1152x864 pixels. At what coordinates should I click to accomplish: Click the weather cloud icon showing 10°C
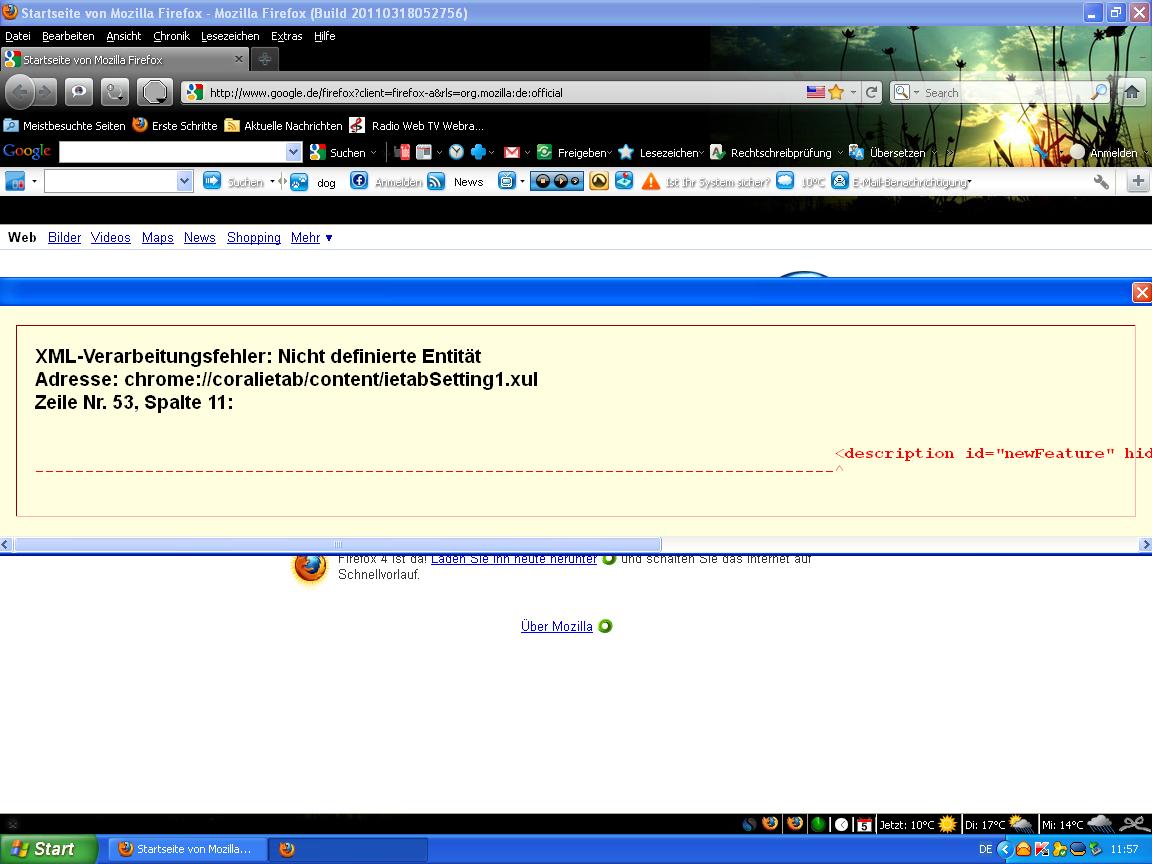[x=785, y=181]
